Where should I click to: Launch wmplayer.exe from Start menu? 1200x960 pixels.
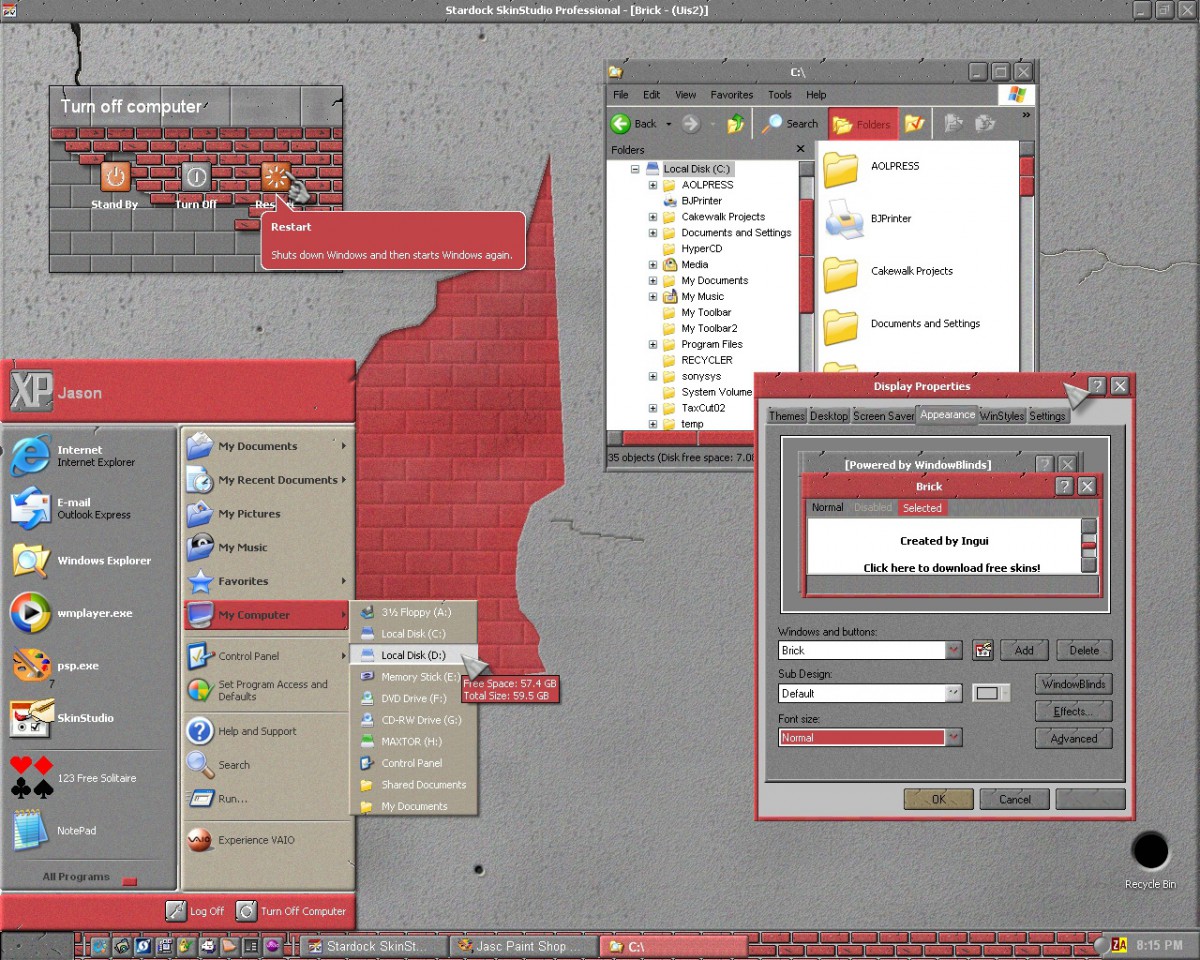(x=30, y=613)
